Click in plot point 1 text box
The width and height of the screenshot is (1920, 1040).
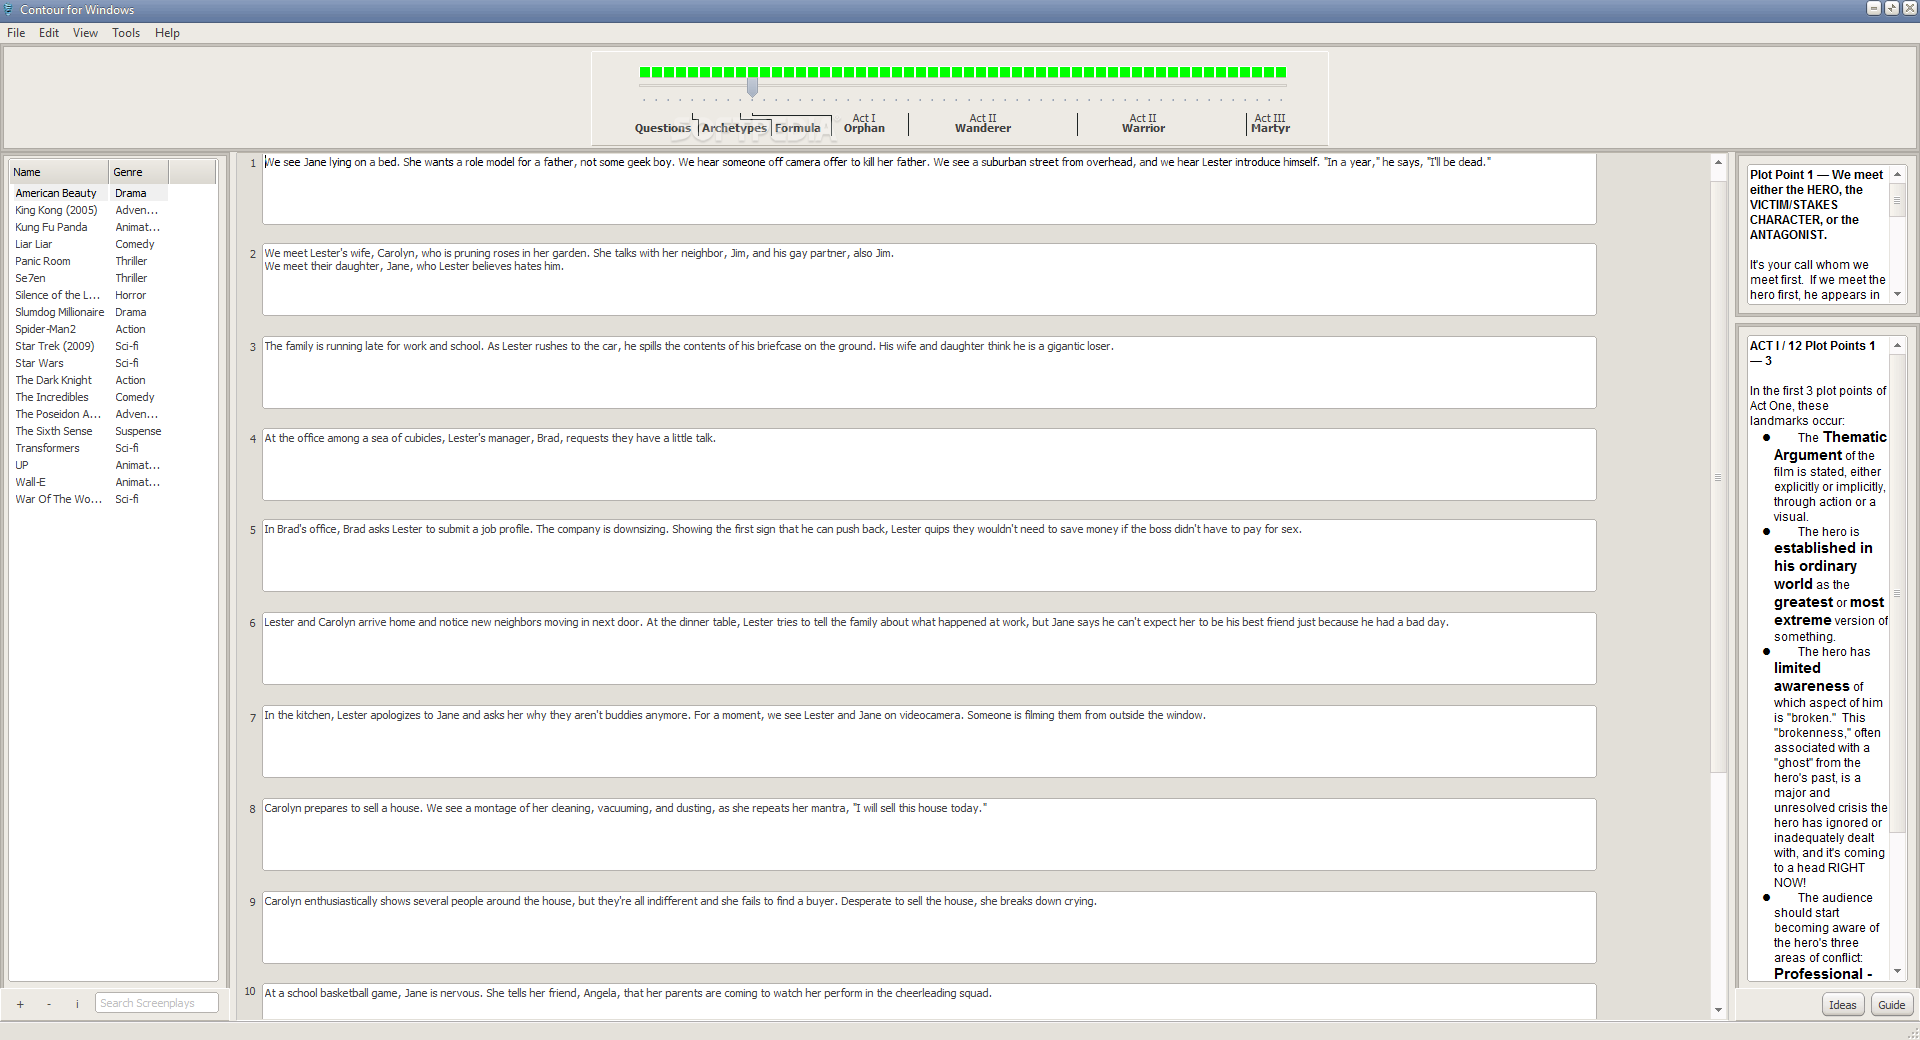point(929,189)
